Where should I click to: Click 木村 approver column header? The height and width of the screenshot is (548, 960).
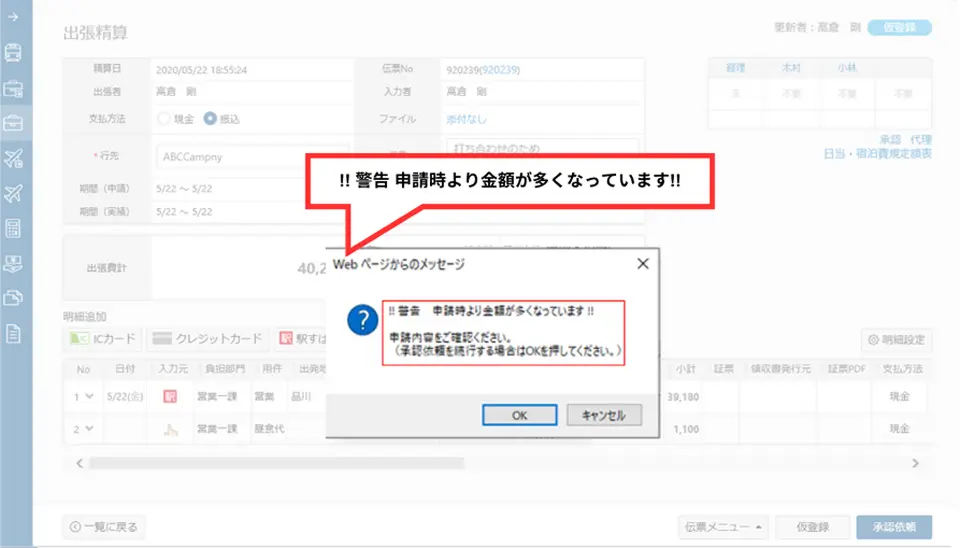coord(791,68)
